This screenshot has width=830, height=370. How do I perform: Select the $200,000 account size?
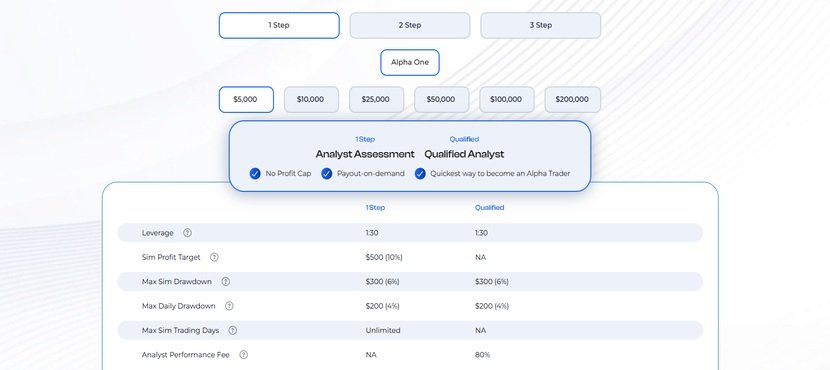573,100
